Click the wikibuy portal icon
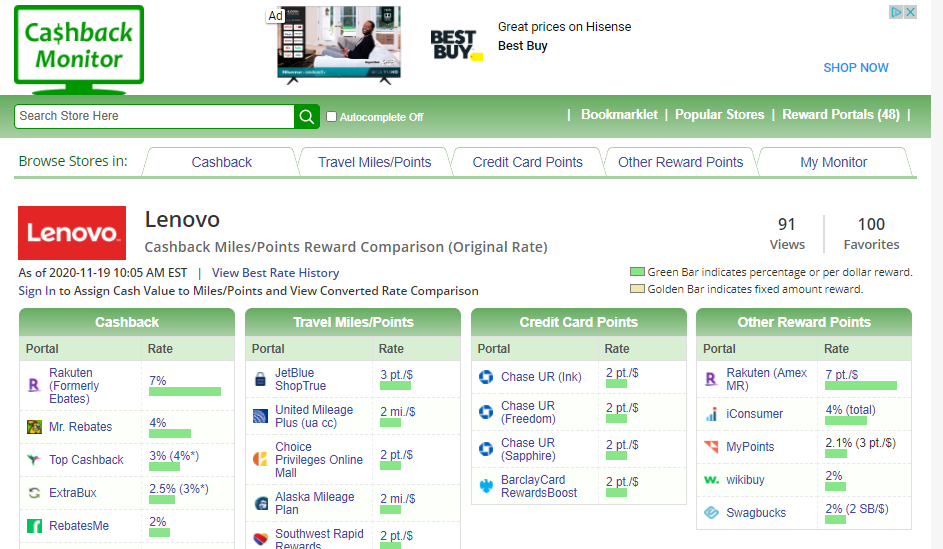The height and width of the screenshot is (549, 943). (711, 480)
